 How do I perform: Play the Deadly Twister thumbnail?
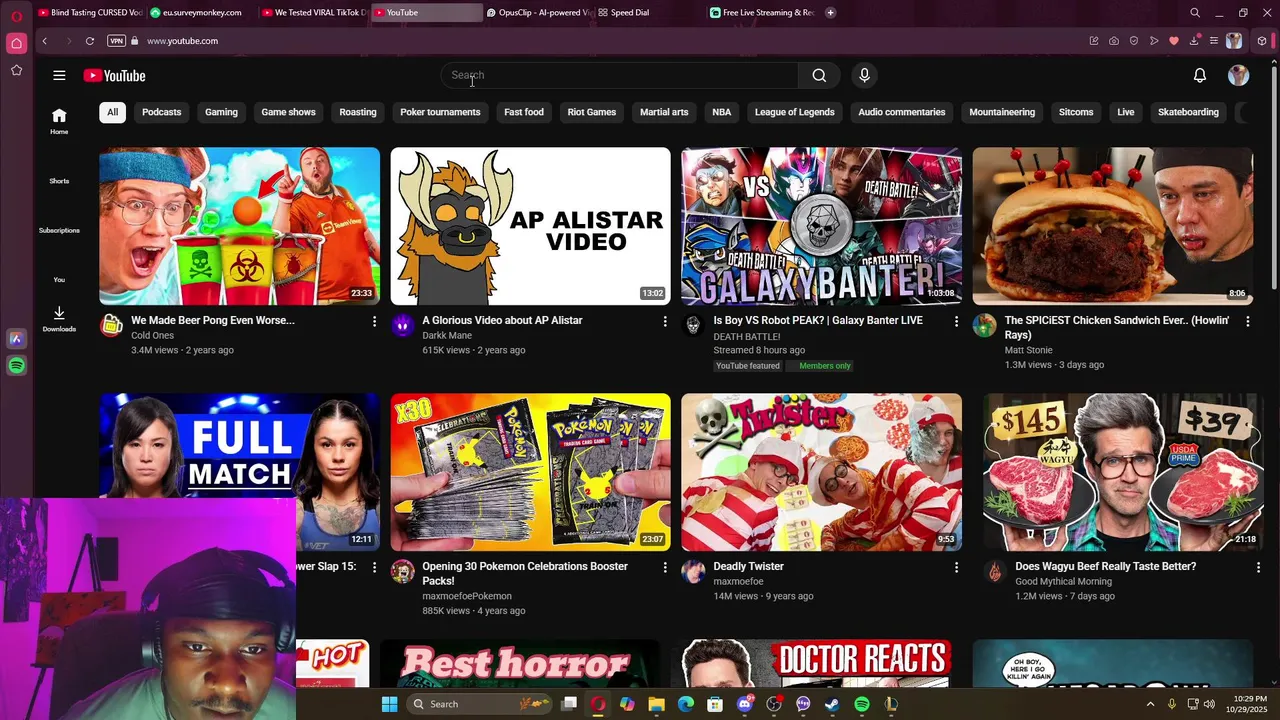point(821,472)
